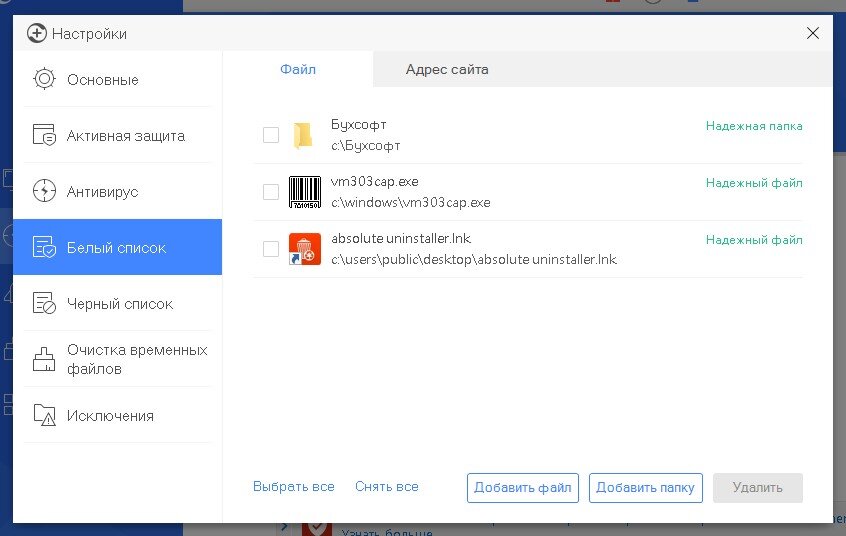Image resolution: width=846 pixels, height=536 pixels.
Task: Switch to the Файл tab
Action: 298,69
